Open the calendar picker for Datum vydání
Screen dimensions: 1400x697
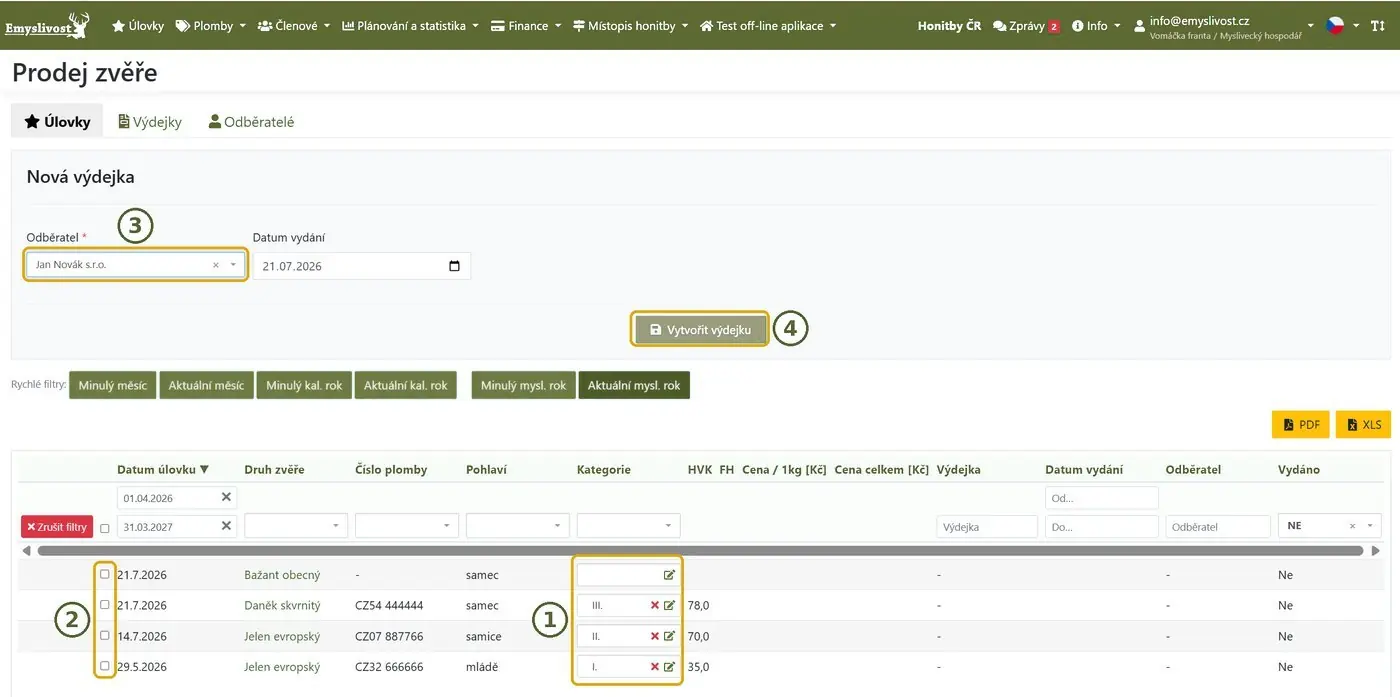455,266
